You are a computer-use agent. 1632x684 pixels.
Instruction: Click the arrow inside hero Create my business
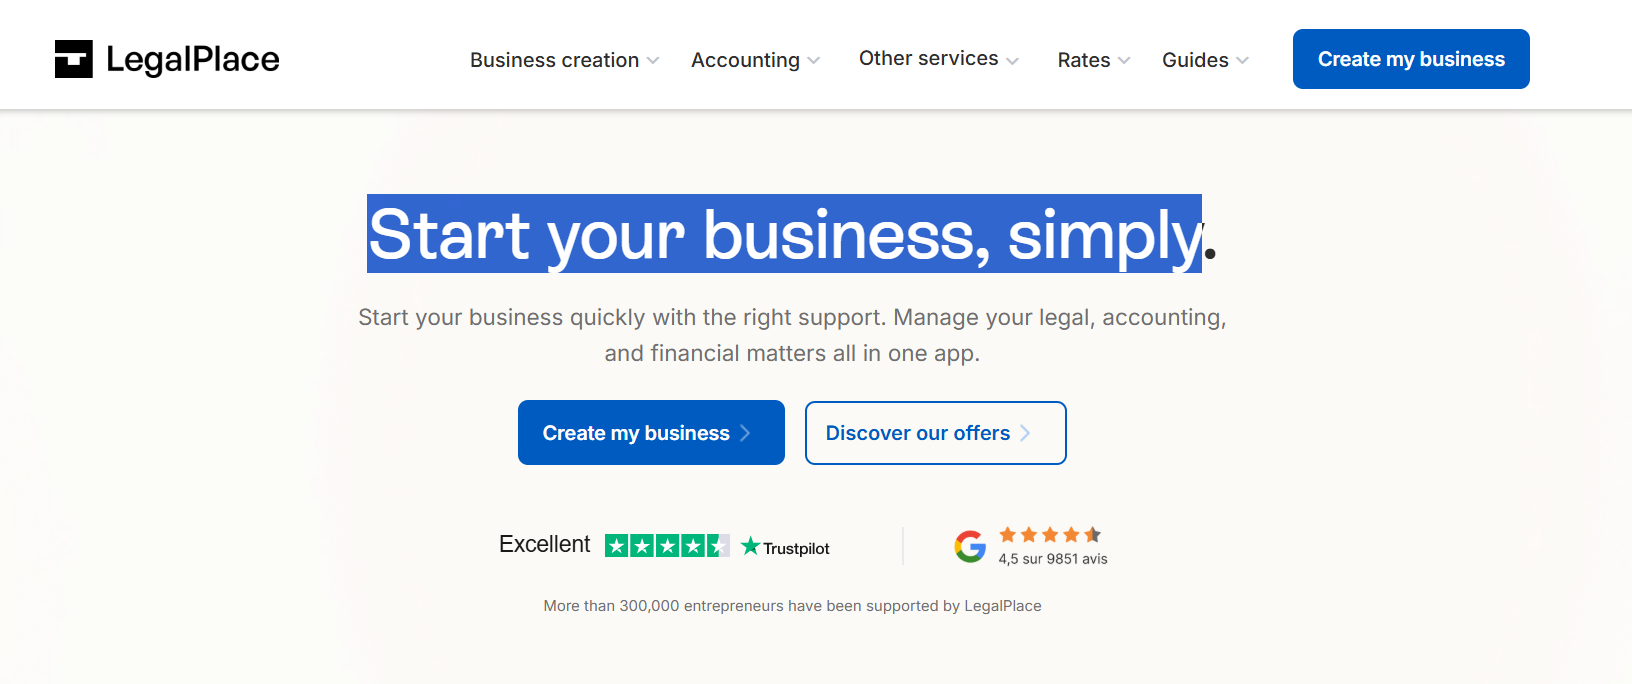click(745, 433)
